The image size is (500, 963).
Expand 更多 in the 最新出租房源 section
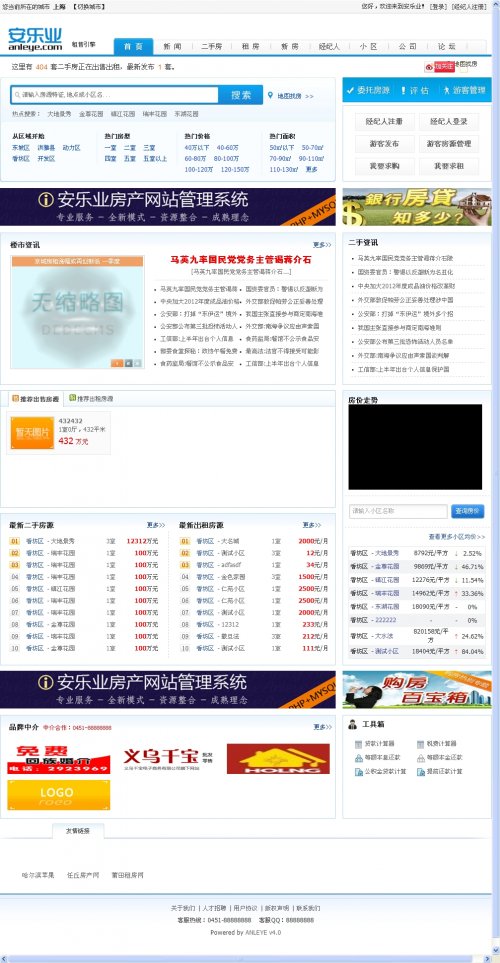(312, 525)
